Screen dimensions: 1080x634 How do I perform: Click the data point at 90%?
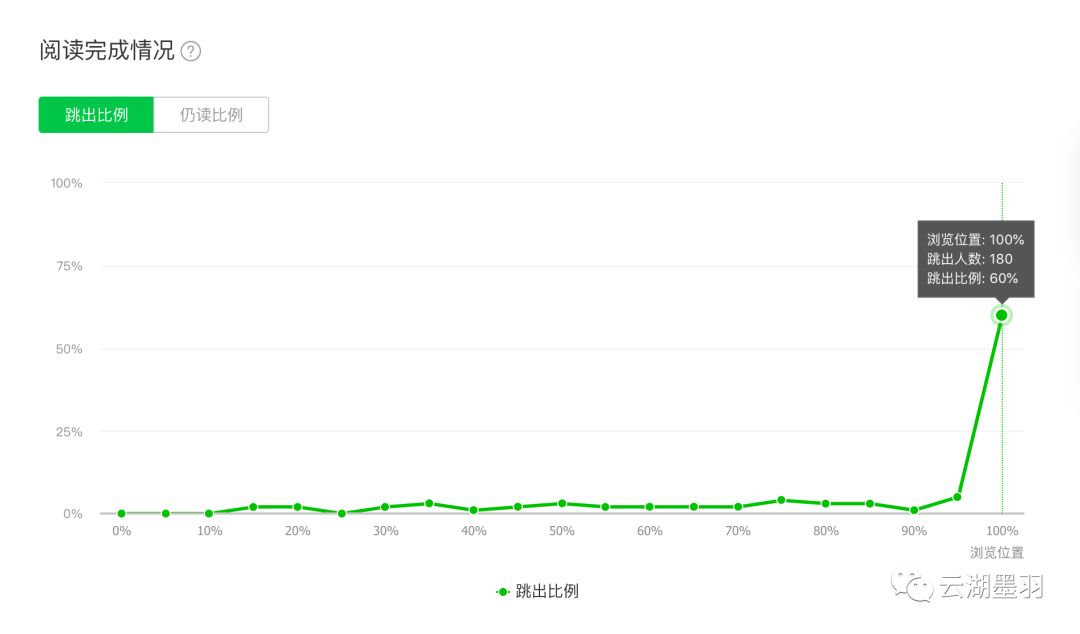point(913,510)
